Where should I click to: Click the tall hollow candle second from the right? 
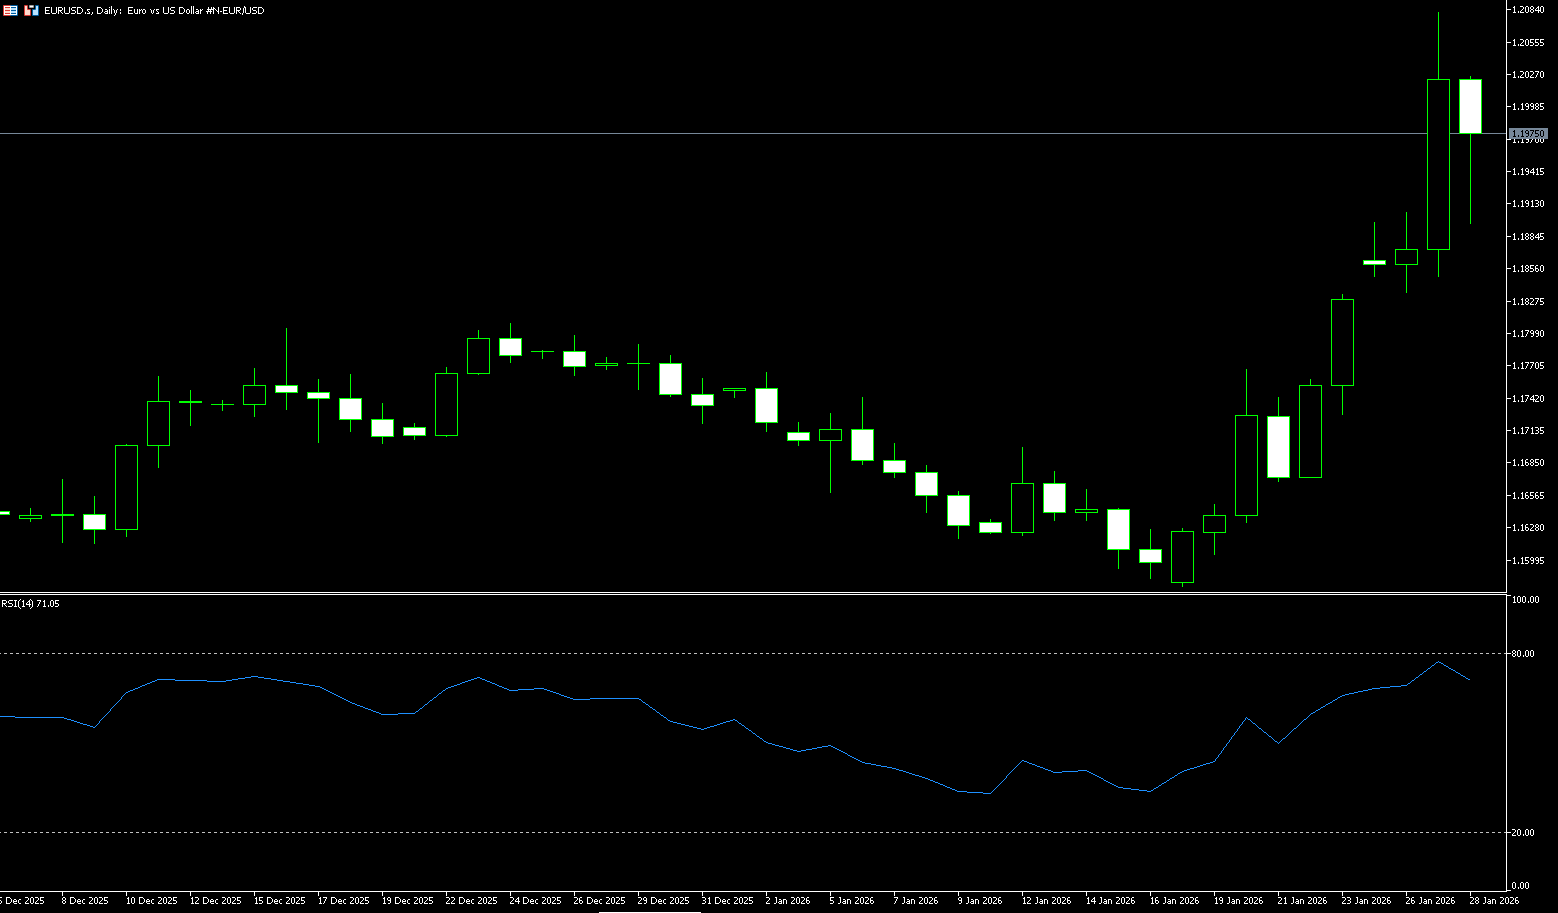1438,164
